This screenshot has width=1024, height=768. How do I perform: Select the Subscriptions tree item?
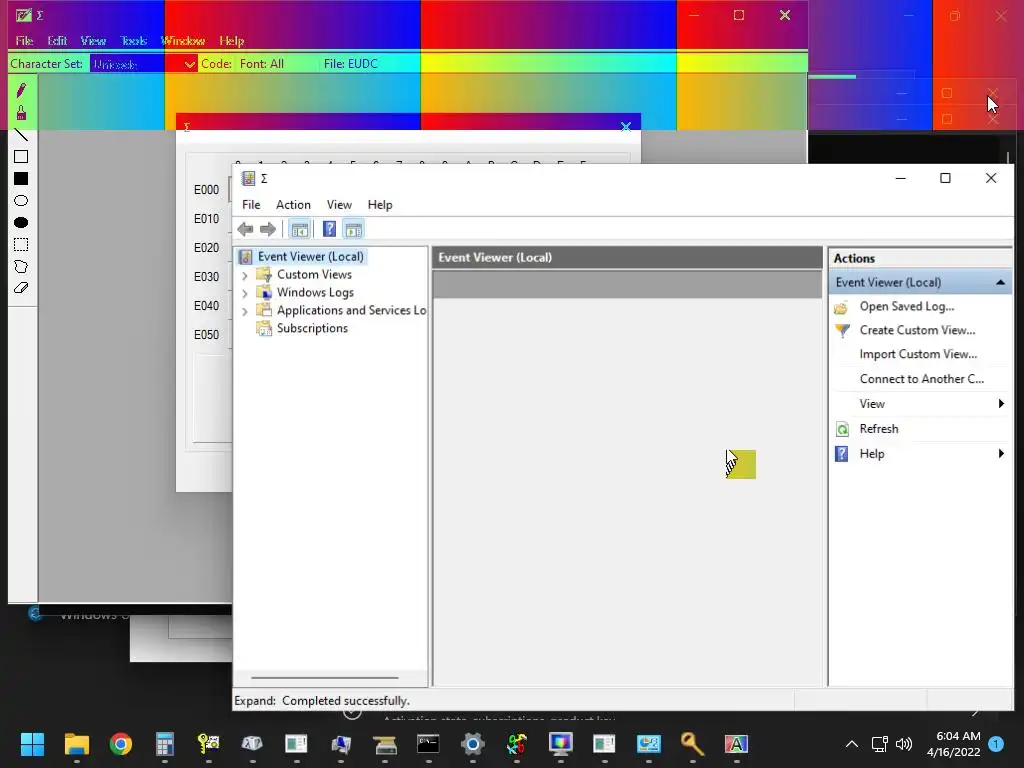[312, 328]
